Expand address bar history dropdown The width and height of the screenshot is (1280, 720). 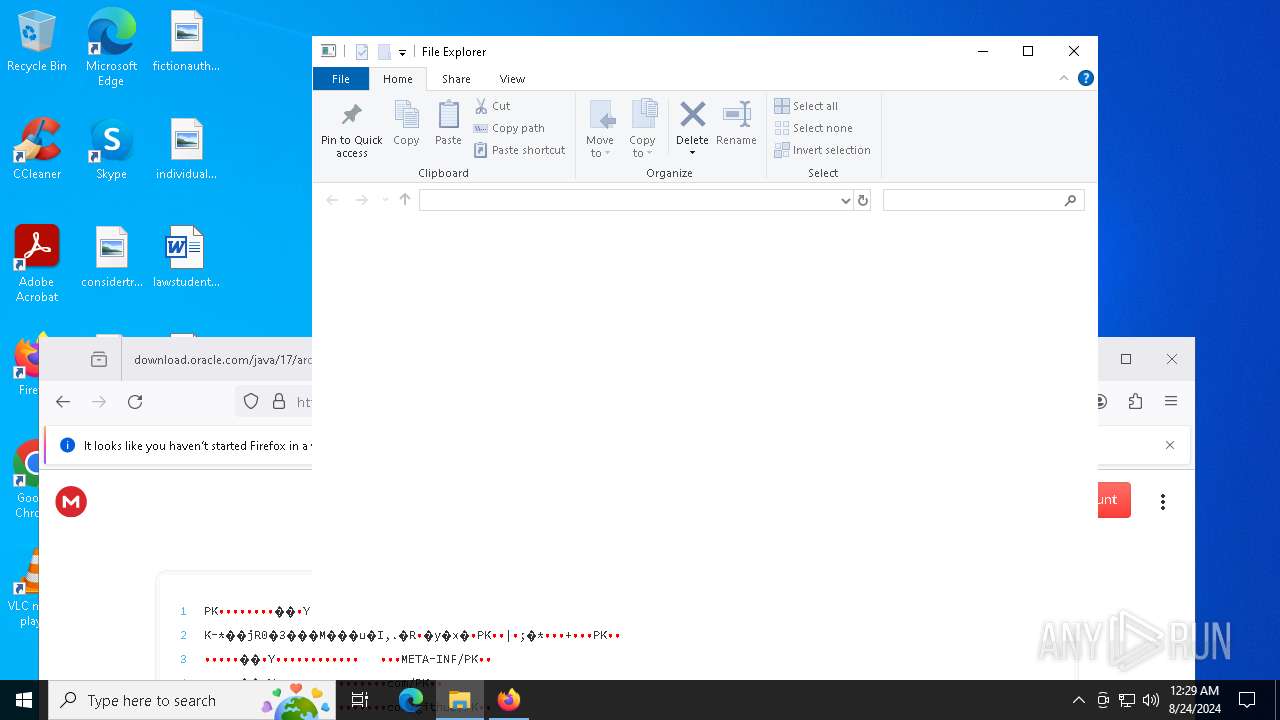point(846,200)
